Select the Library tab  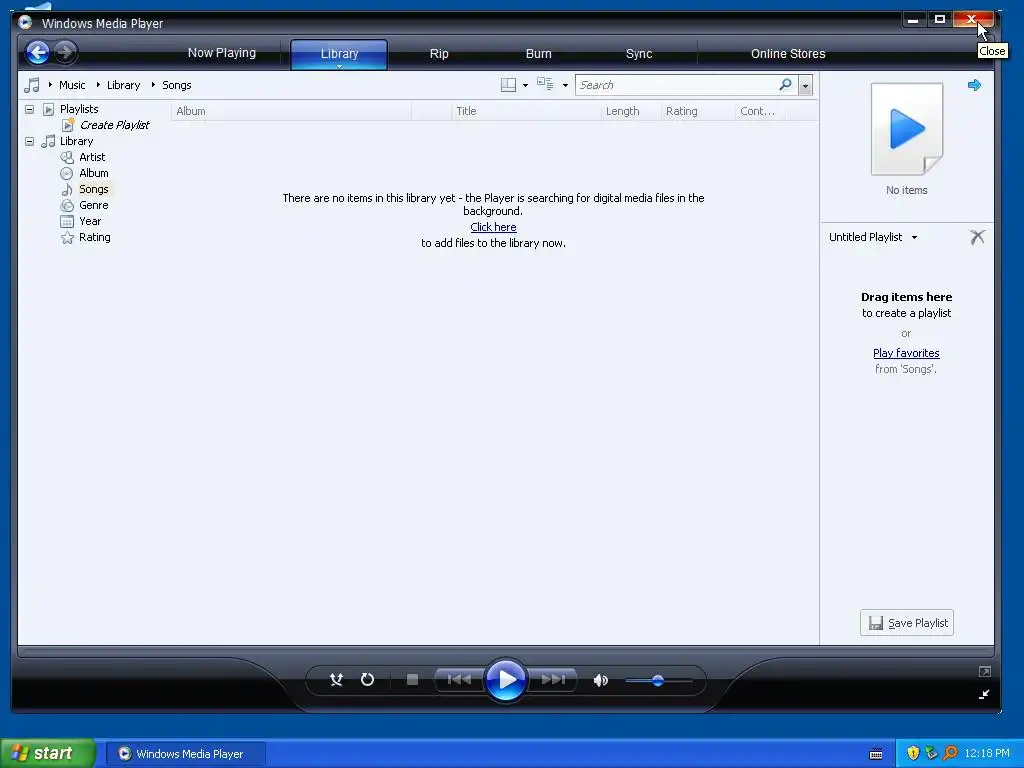pos(339,54)
